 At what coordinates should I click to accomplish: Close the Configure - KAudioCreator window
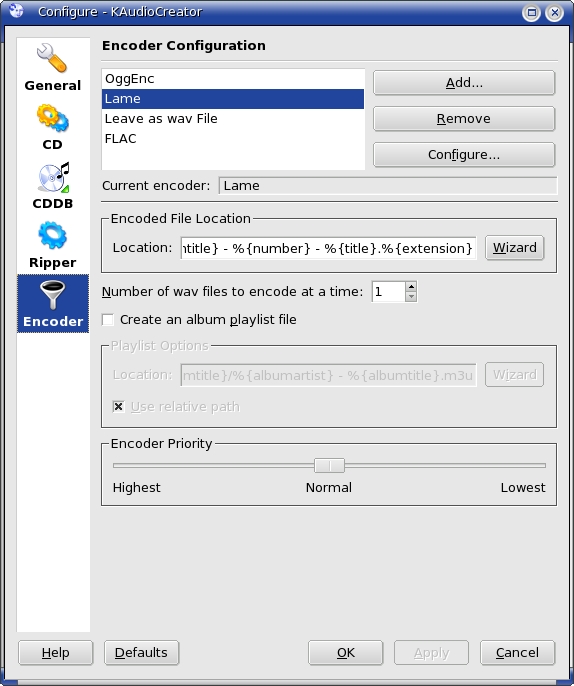554,13
